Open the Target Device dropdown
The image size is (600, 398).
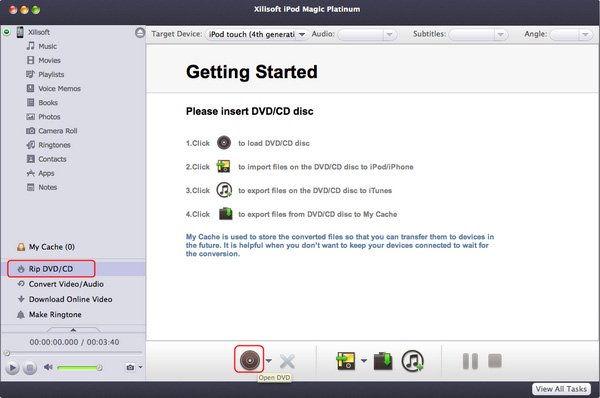point(256,34)
